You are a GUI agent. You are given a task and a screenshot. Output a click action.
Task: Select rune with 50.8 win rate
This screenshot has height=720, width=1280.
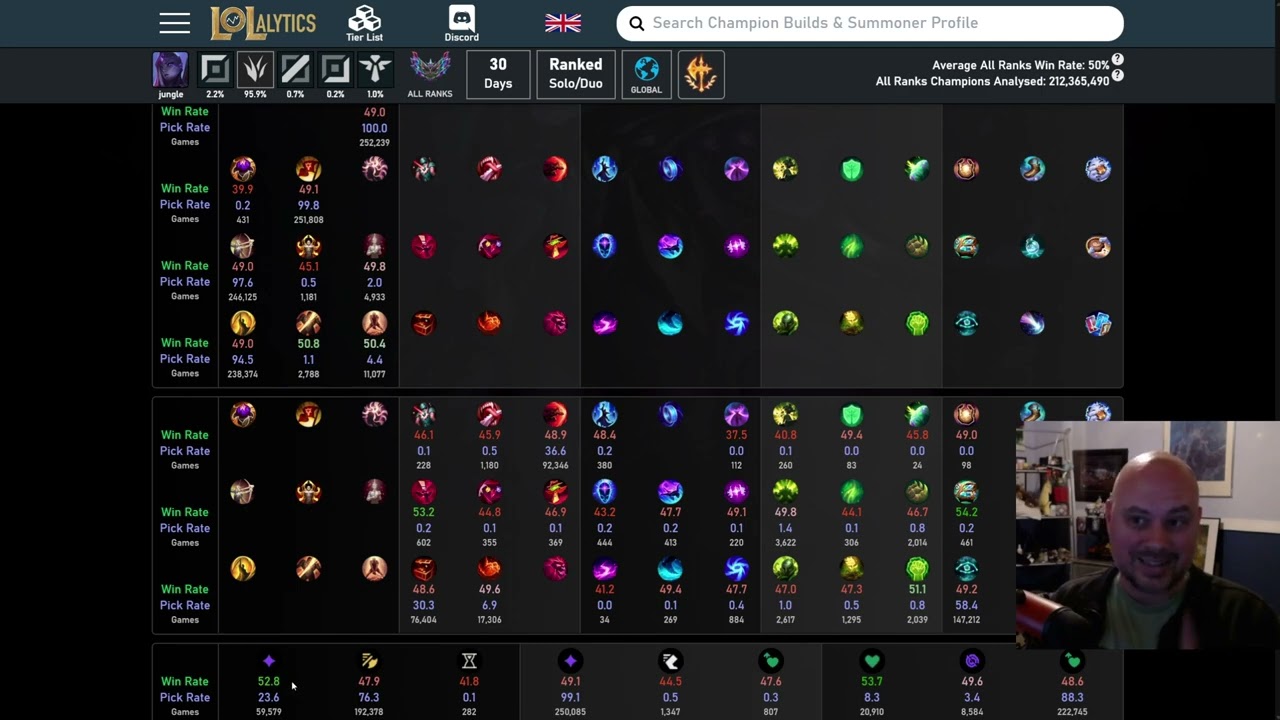tap(308, 323)
